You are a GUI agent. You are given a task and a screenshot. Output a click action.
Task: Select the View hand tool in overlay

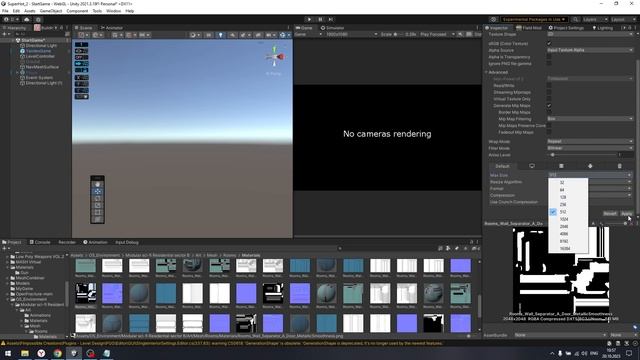98,184
